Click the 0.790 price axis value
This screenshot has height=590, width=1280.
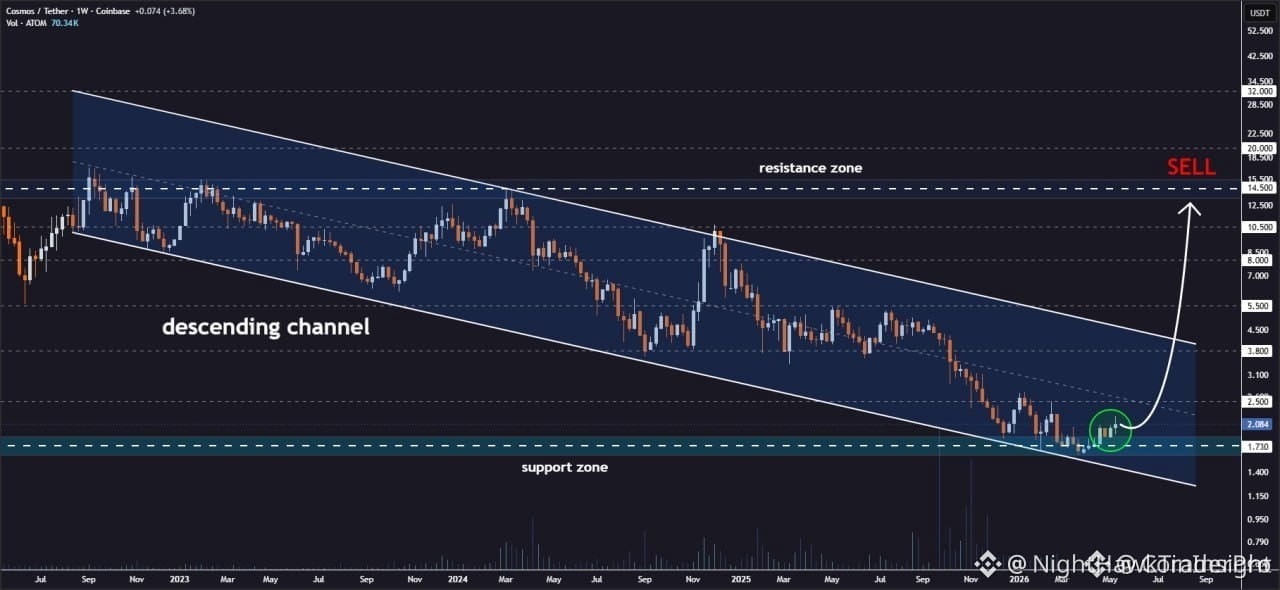(1259, 543)
